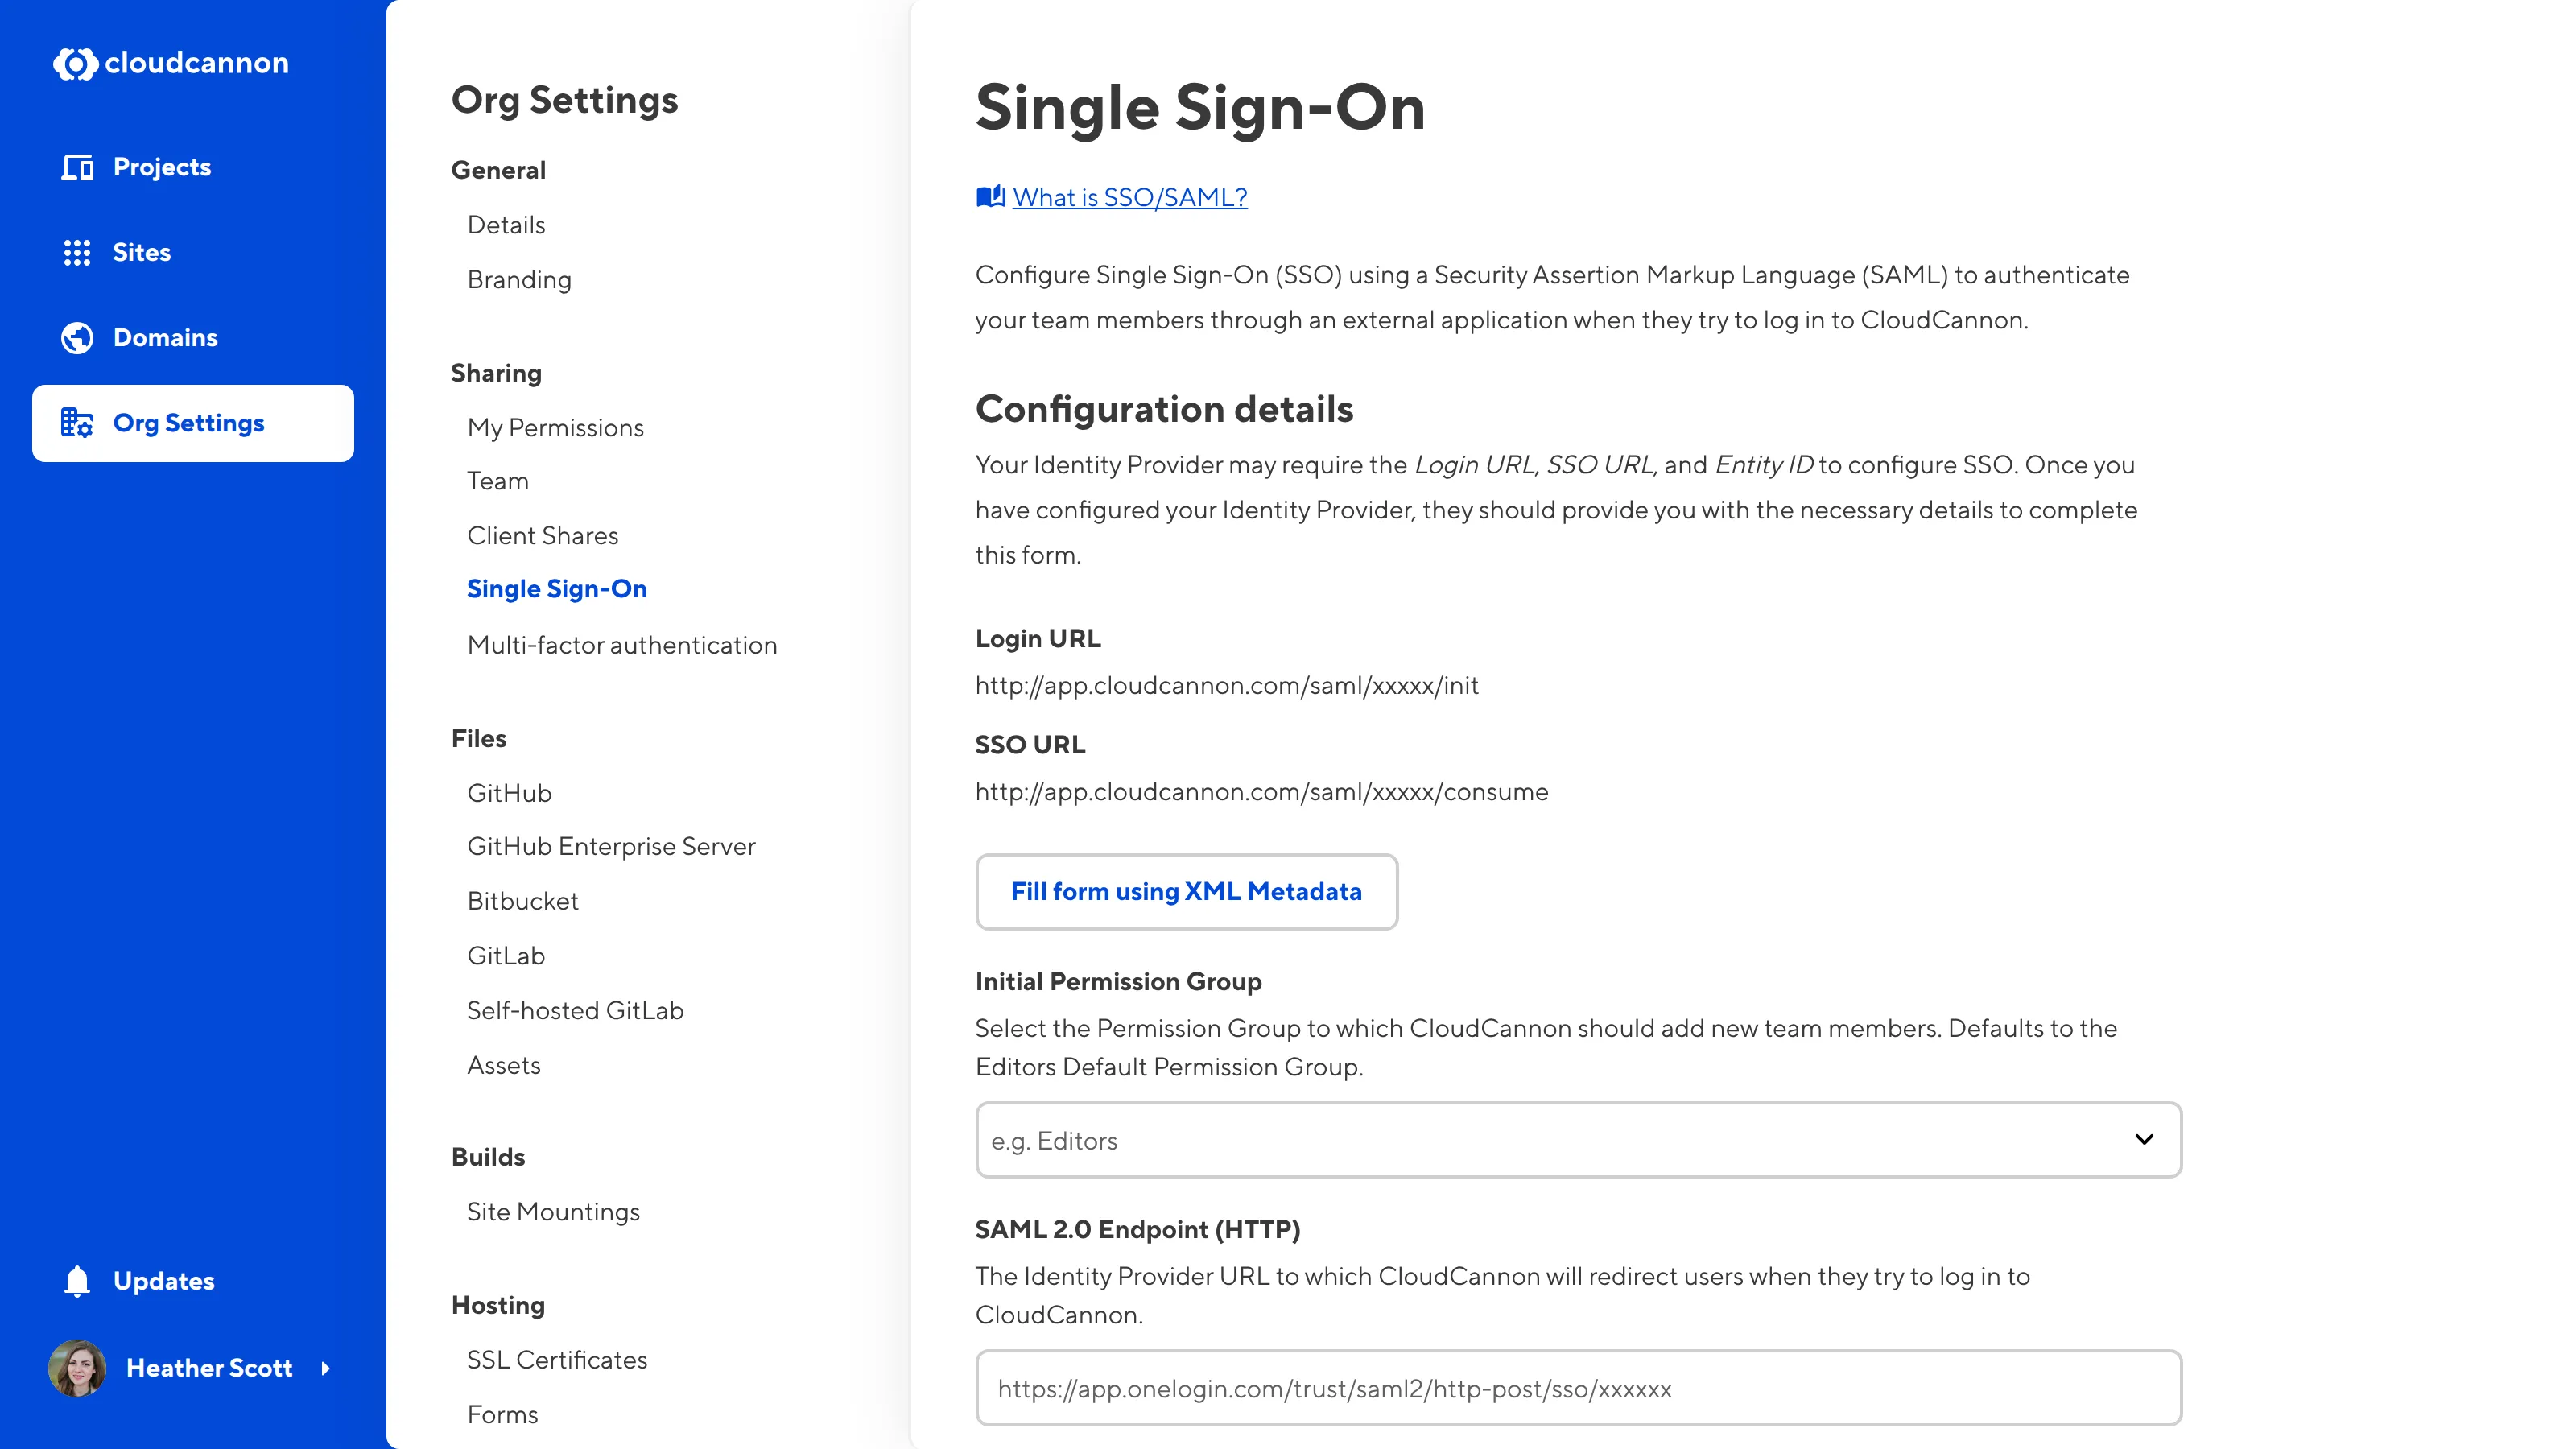Expand the Heather Scott account menu arrow
This screenshot has height=1449, width=2576.
coord(325,1368)
